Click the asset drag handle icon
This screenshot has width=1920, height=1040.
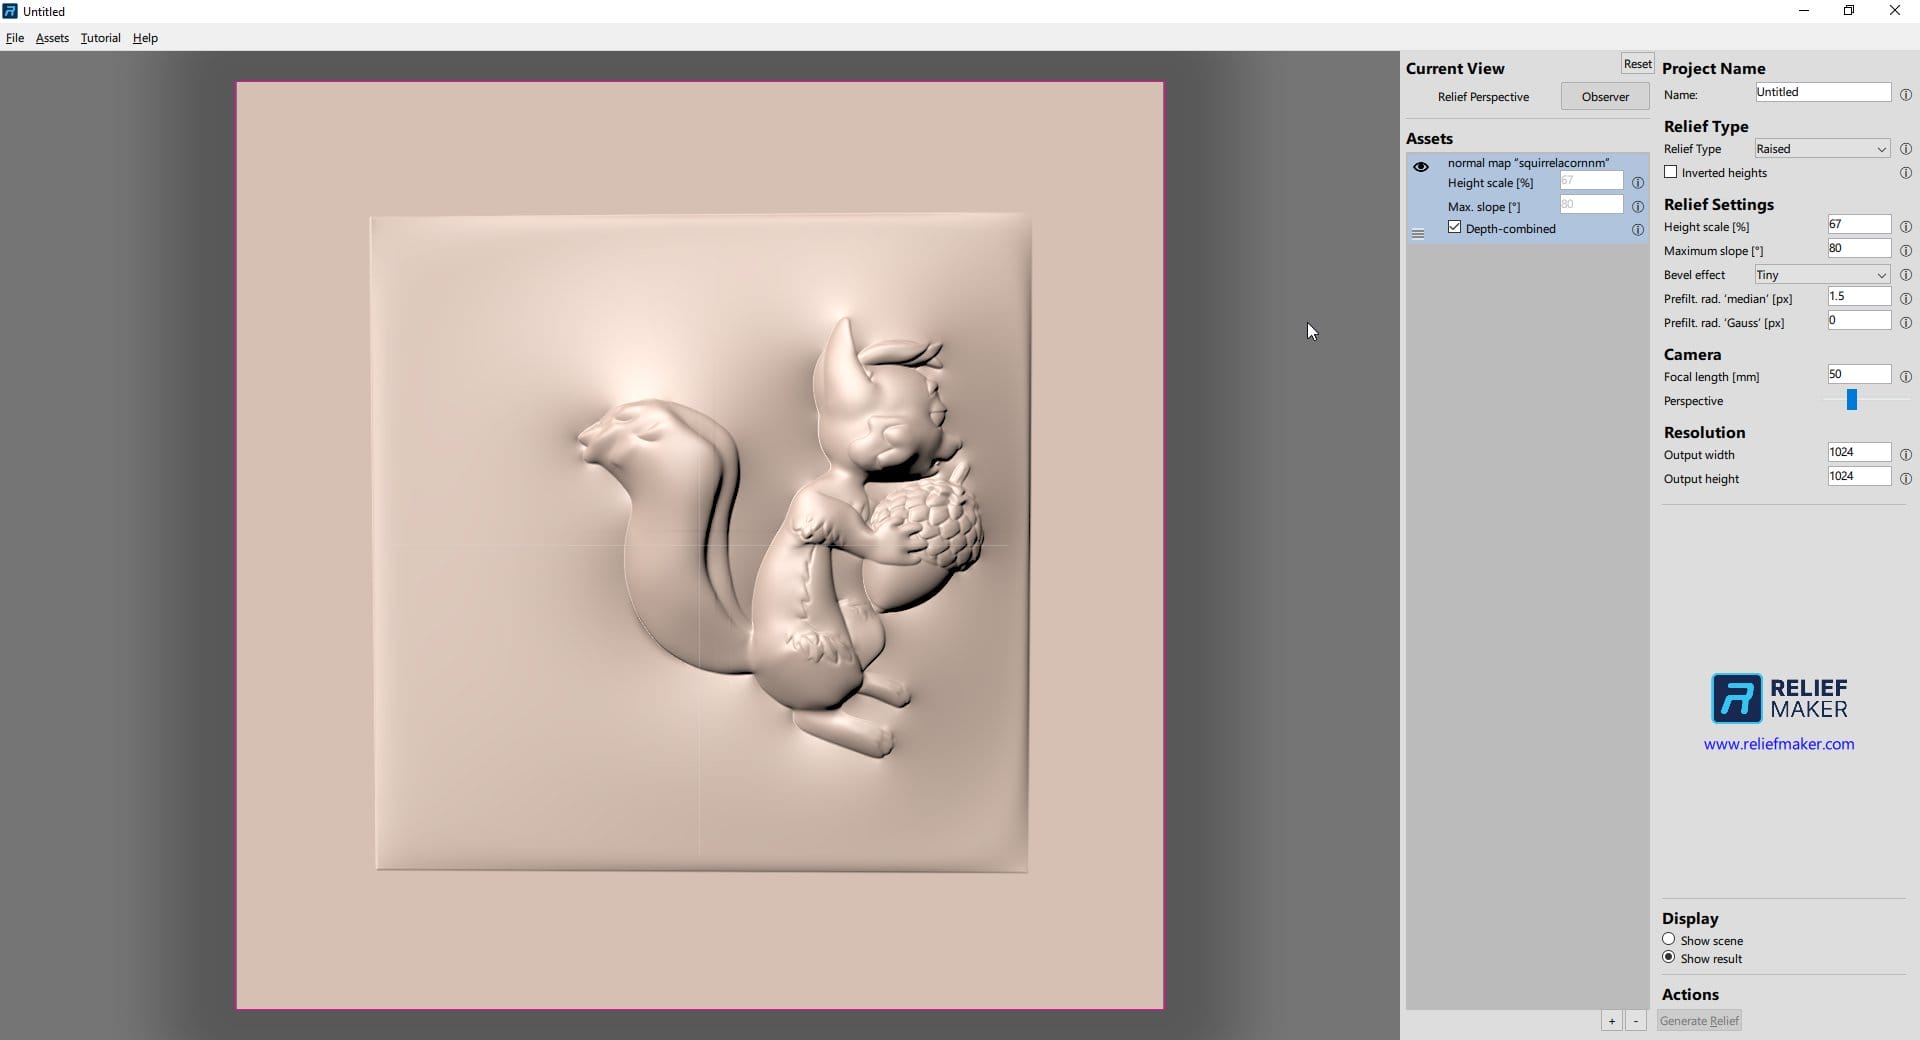tap(1417, 234)
